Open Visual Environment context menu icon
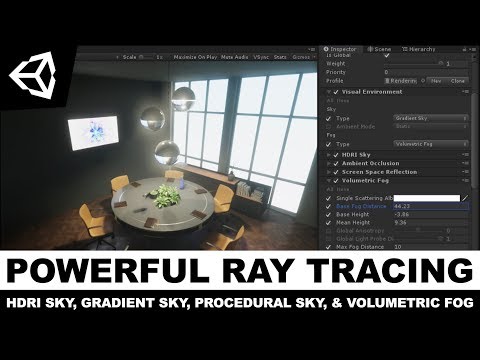480x360 pixels. coord(465,92)
